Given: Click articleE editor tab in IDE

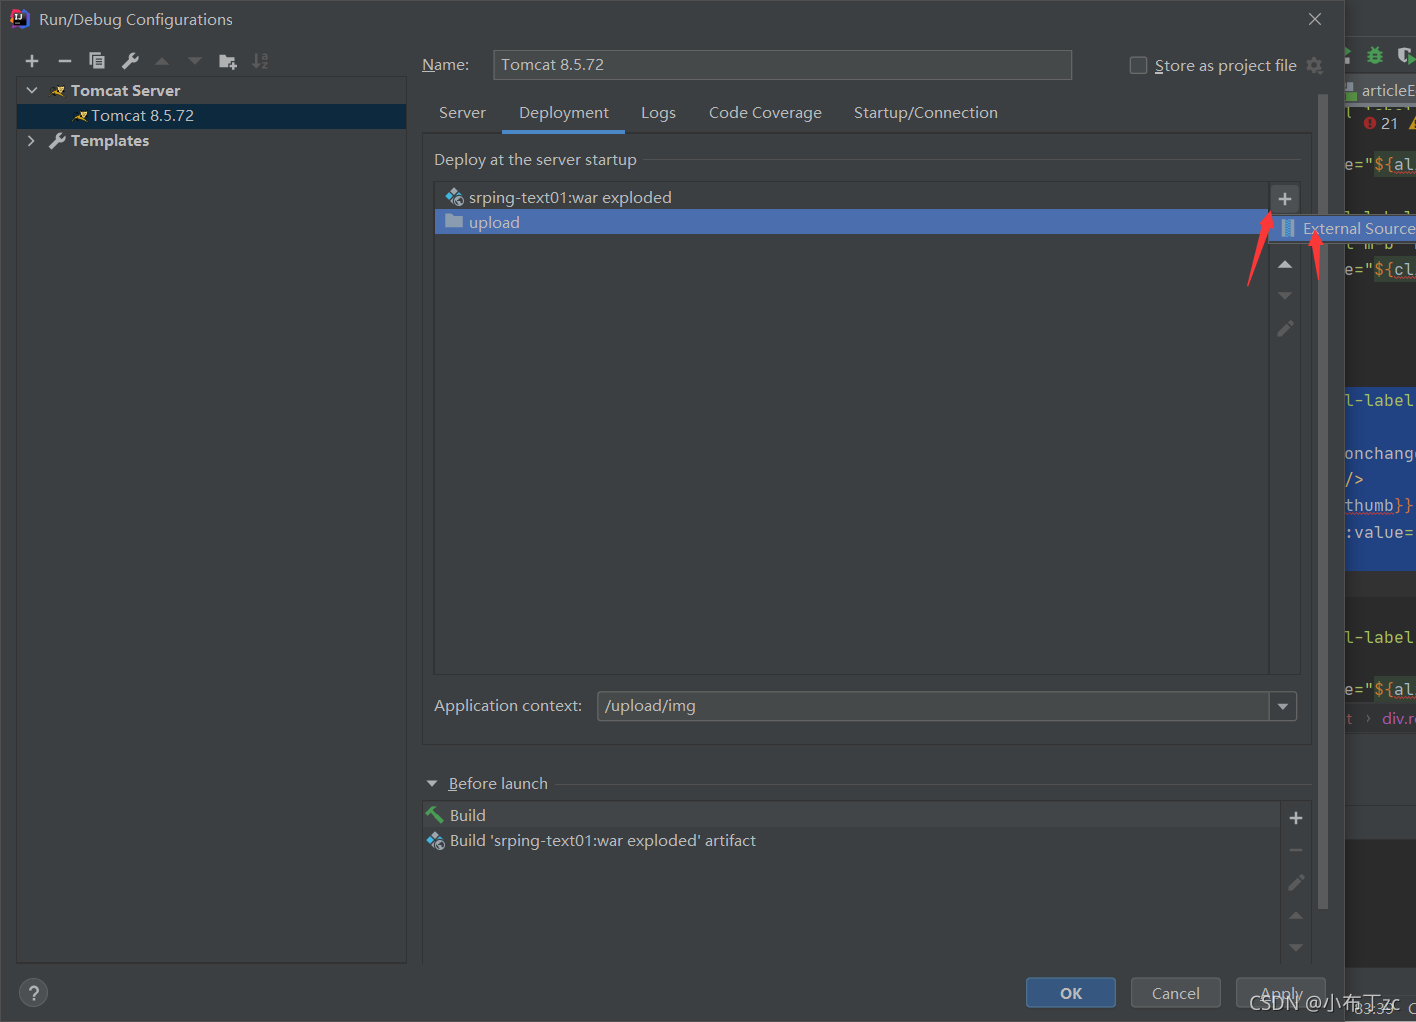Looking at the screenshot, I should coord(1381,91).
